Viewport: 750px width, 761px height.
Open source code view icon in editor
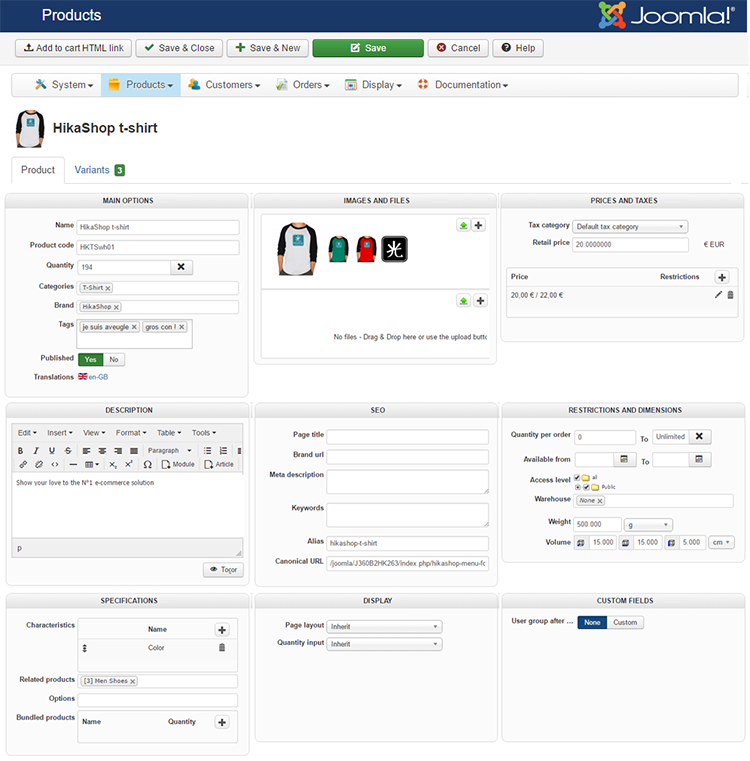(x=55, y=464)
